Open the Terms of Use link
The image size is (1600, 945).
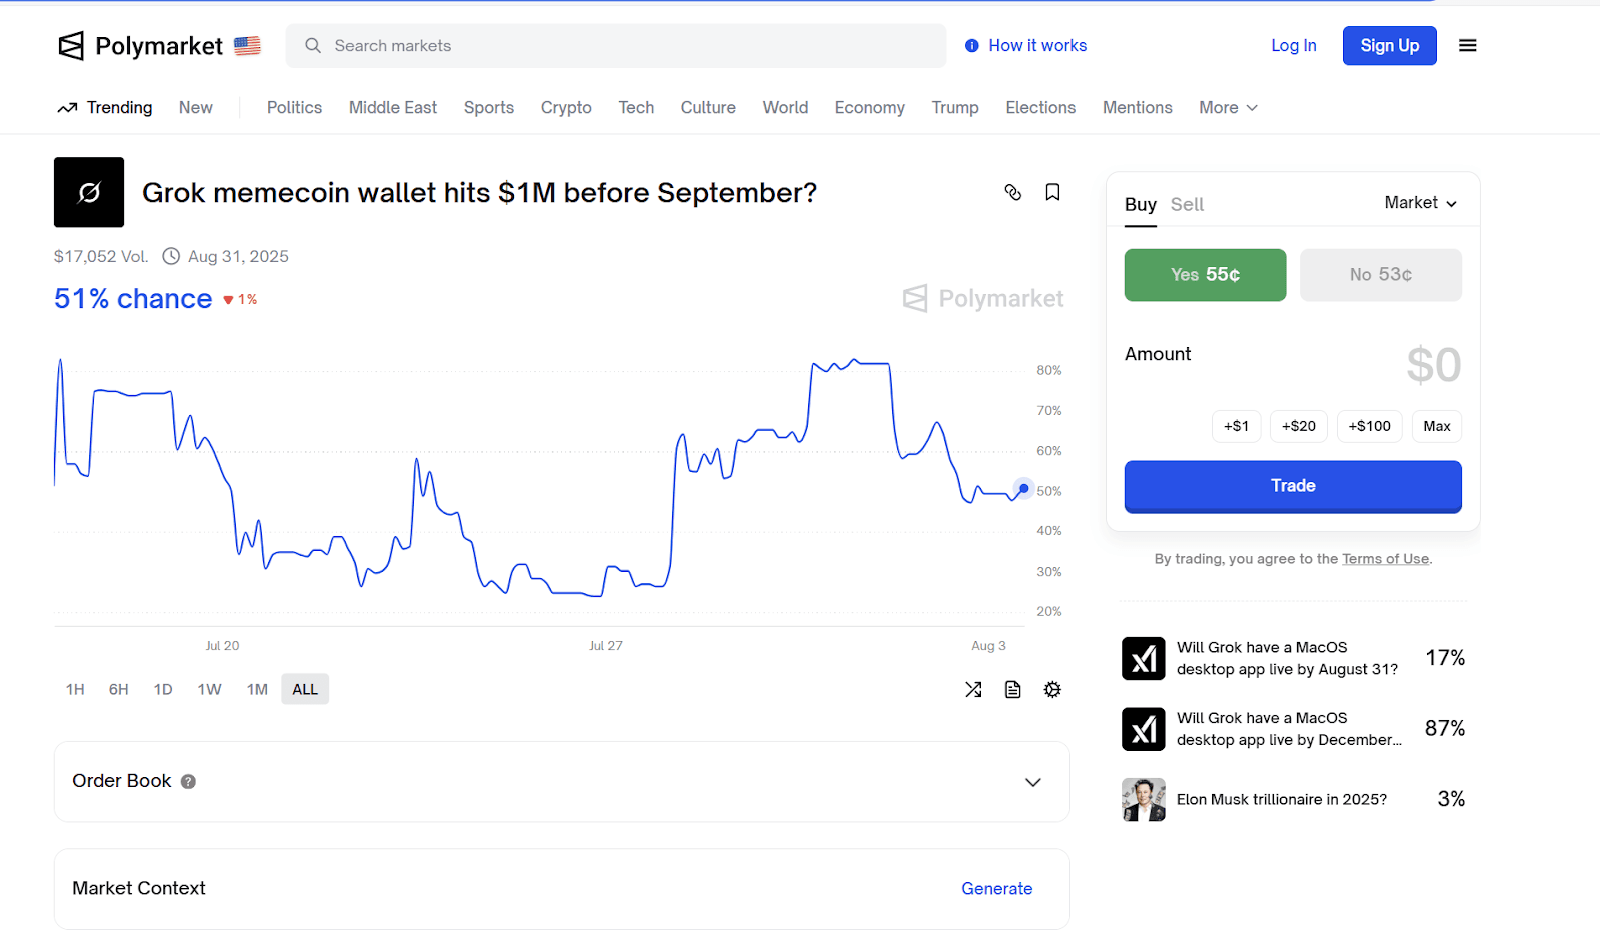(x=1385, y=559)
